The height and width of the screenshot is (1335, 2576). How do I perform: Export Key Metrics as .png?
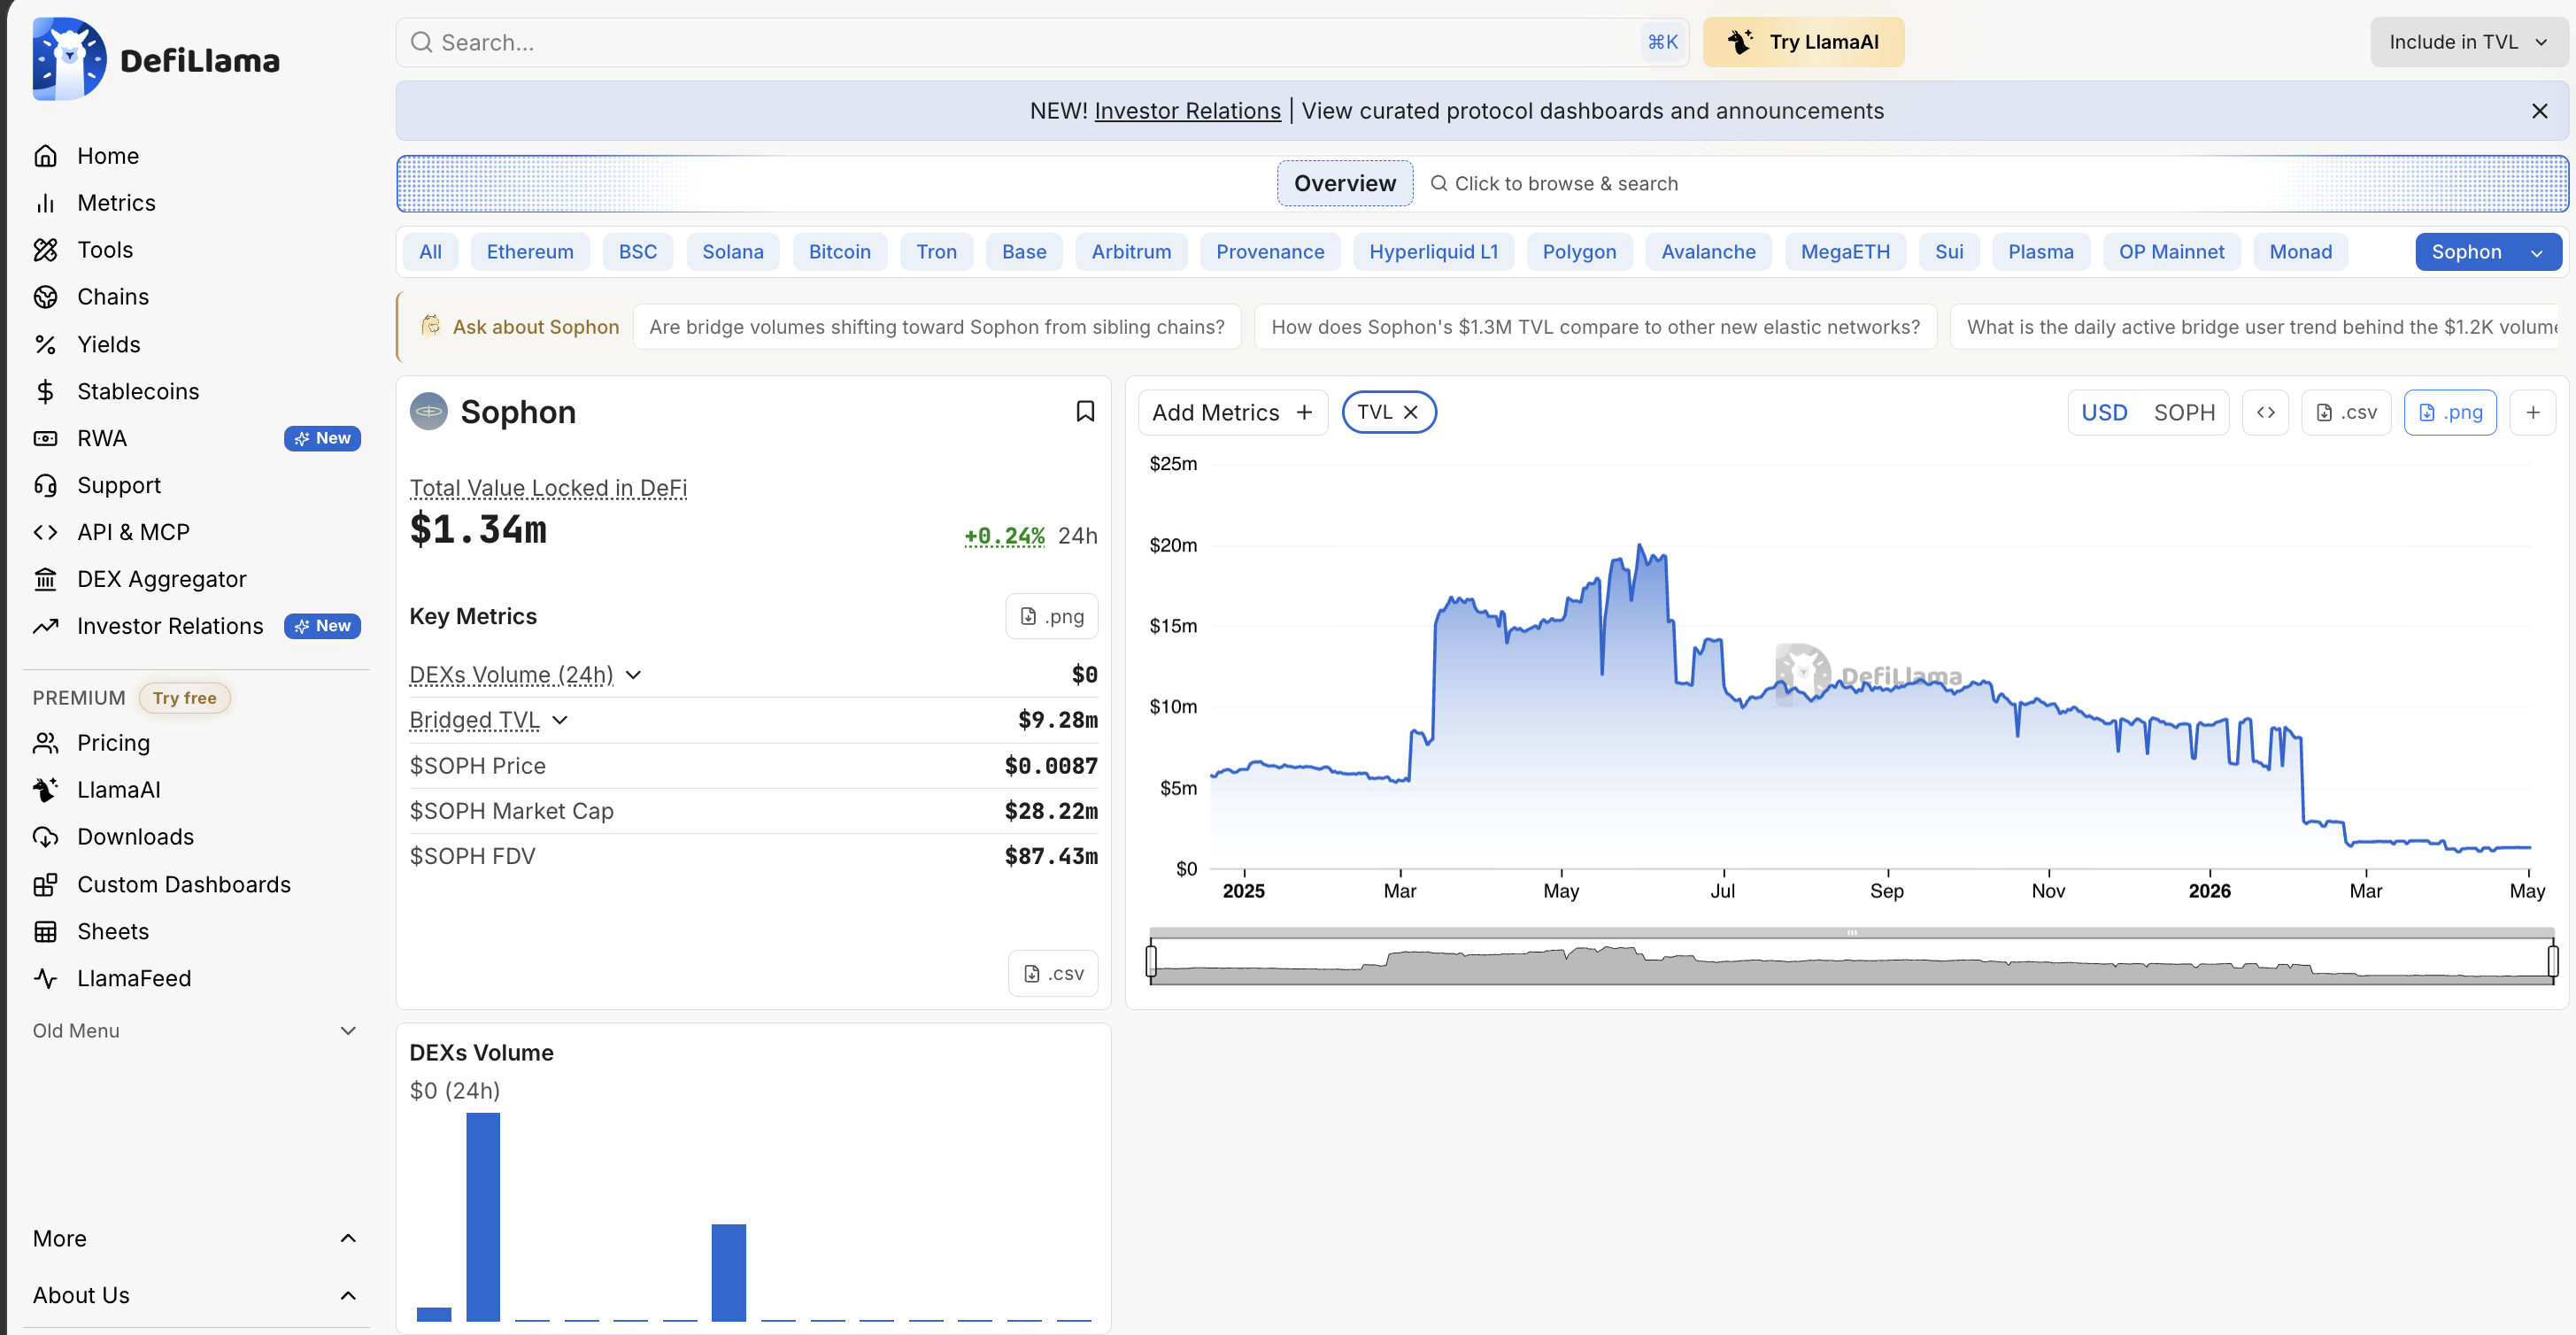pos(1052,616)
